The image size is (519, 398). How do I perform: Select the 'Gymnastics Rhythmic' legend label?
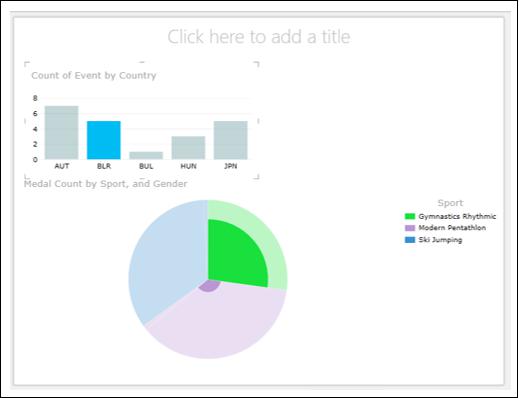[x=457, y=216]
